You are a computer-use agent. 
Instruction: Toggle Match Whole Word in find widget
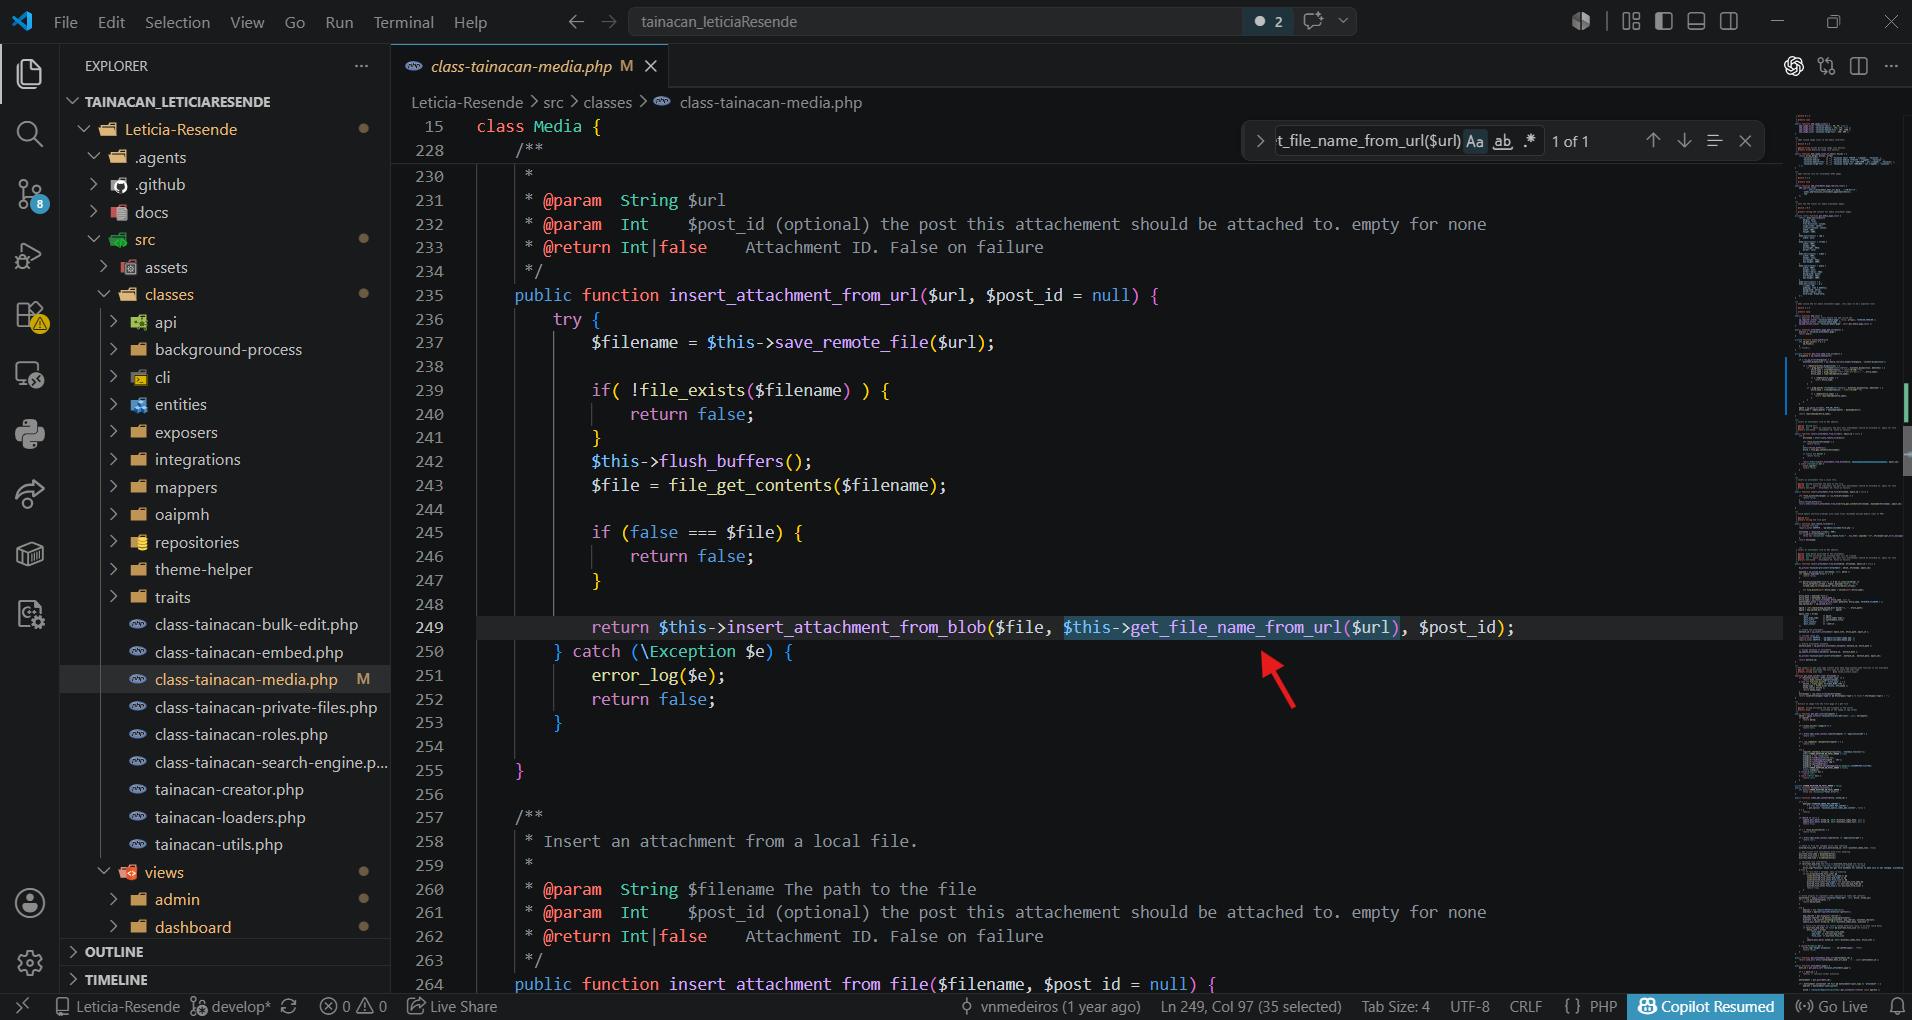pos(1502,141)
